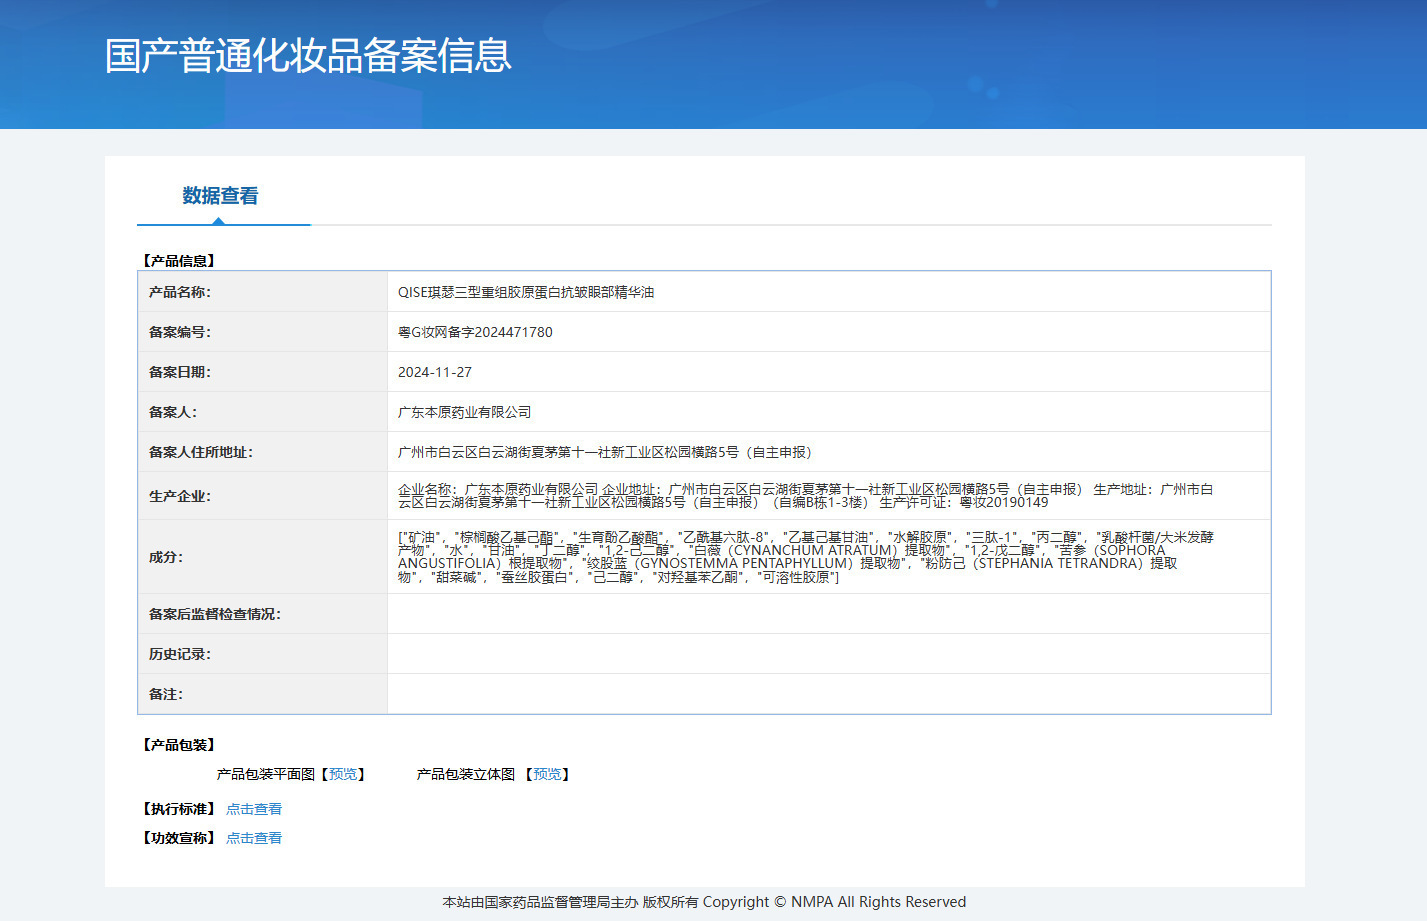The image size is (1427, 921).
Task: Click 点击查看 next to 执行标准
Action: [254, 809]
